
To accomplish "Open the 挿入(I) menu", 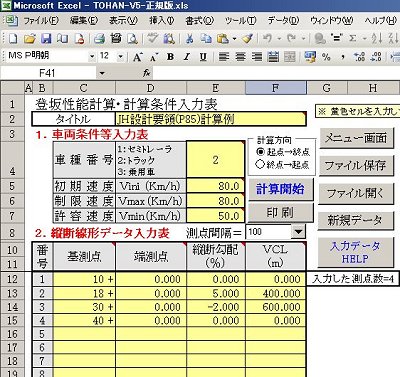I will click(x=162, y=21).
